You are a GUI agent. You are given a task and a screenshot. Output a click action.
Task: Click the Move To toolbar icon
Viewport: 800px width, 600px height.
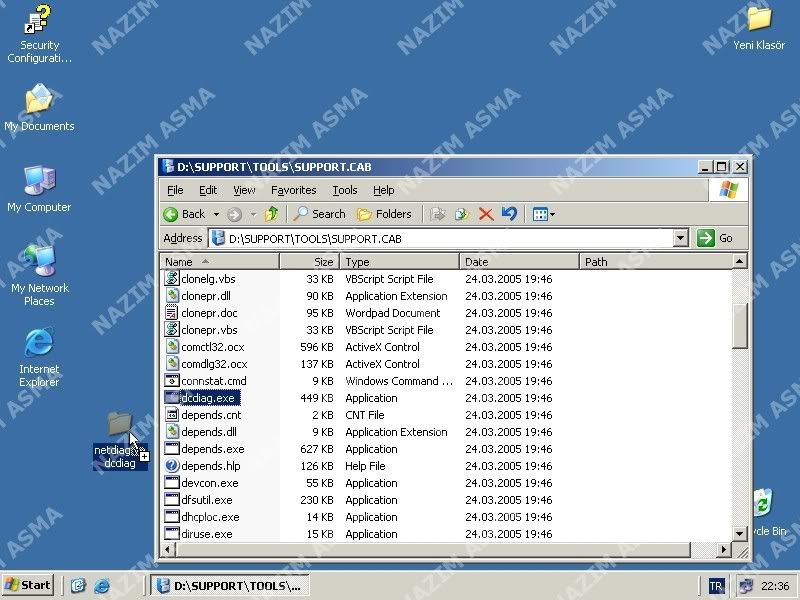pyautogui.click(x=438, y=214)
